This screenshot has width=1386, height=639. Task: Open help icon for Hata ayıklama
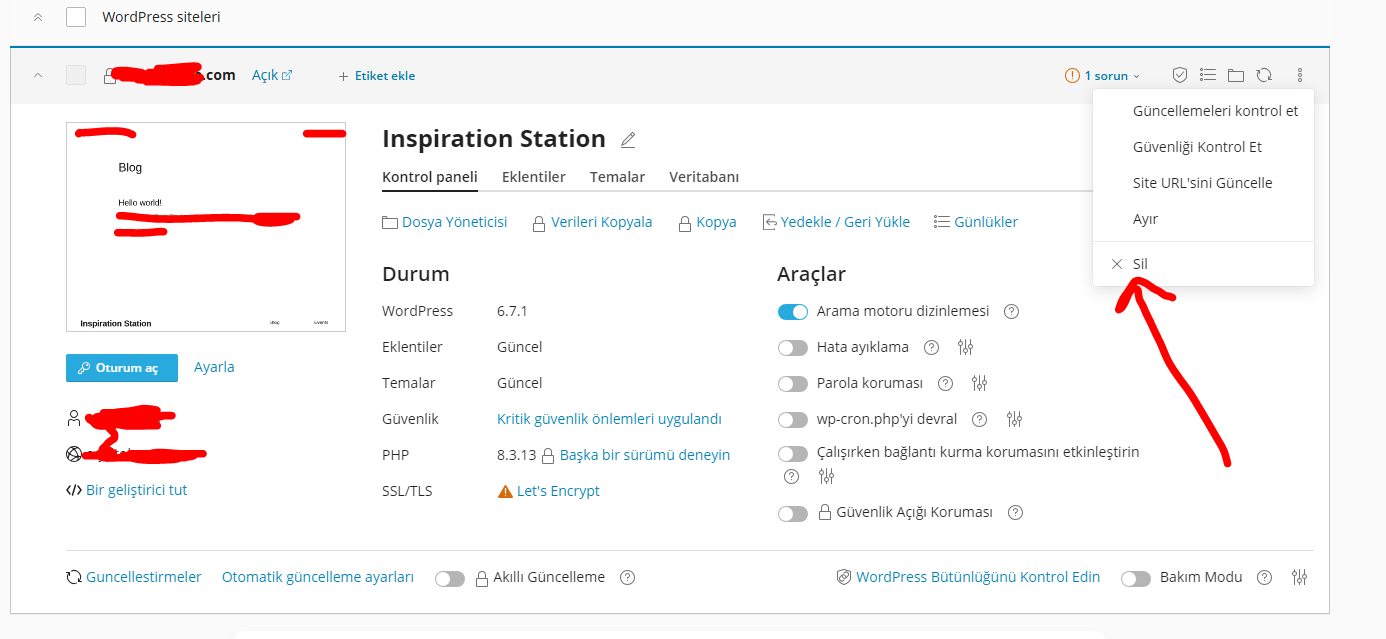pyautogui.click(x=931, y=347)
